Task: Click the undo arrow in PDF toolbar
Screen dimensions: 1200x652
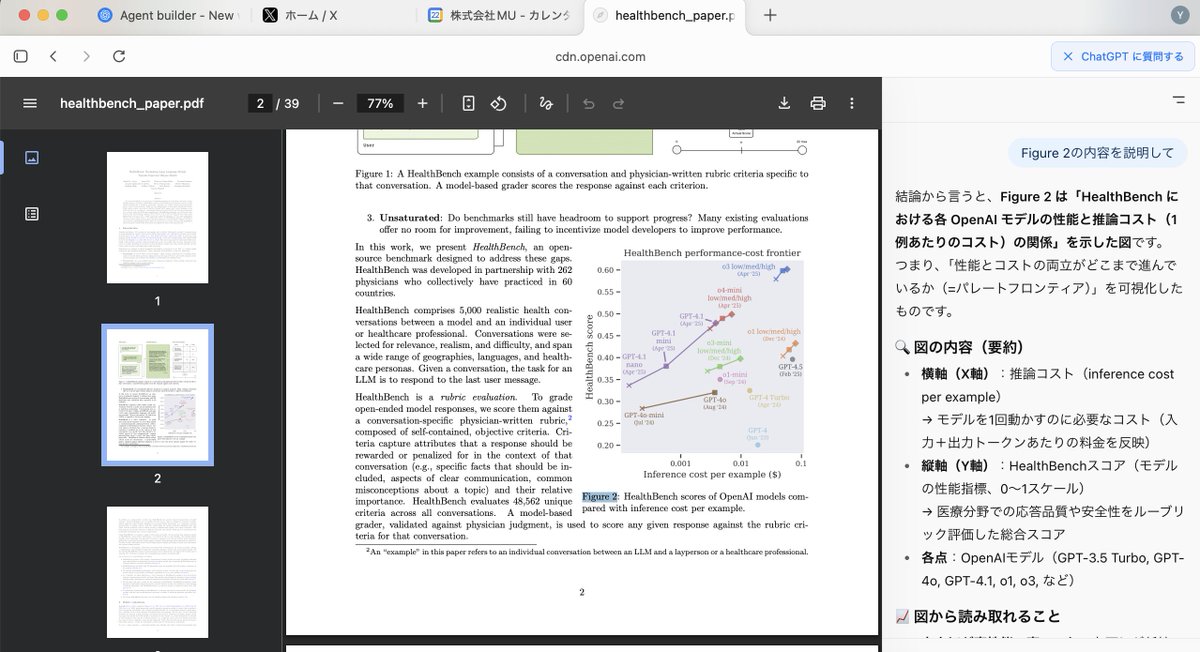Action: tap(589, 103)
